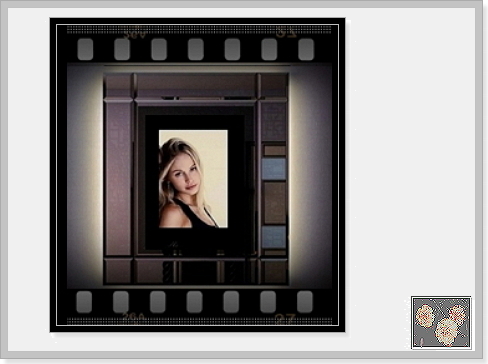This screenshot has height=364, width=488.
Task: Select the lower blue square in the frame
Action: point(274,237)
